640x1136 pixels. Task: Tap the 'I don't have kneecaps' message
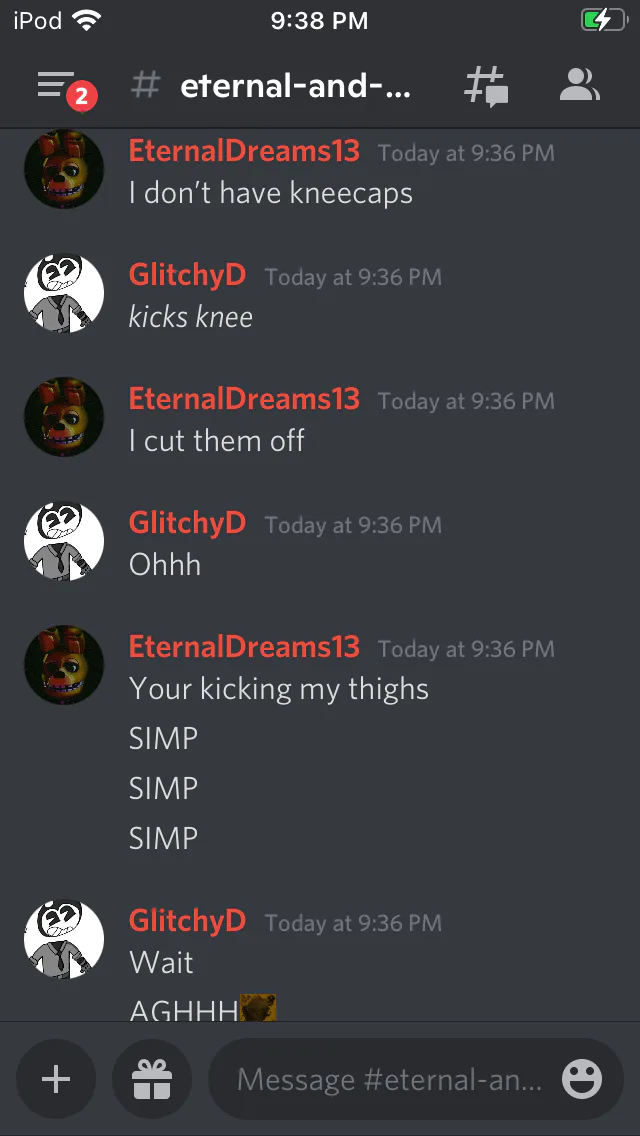[x=271, y=193]
